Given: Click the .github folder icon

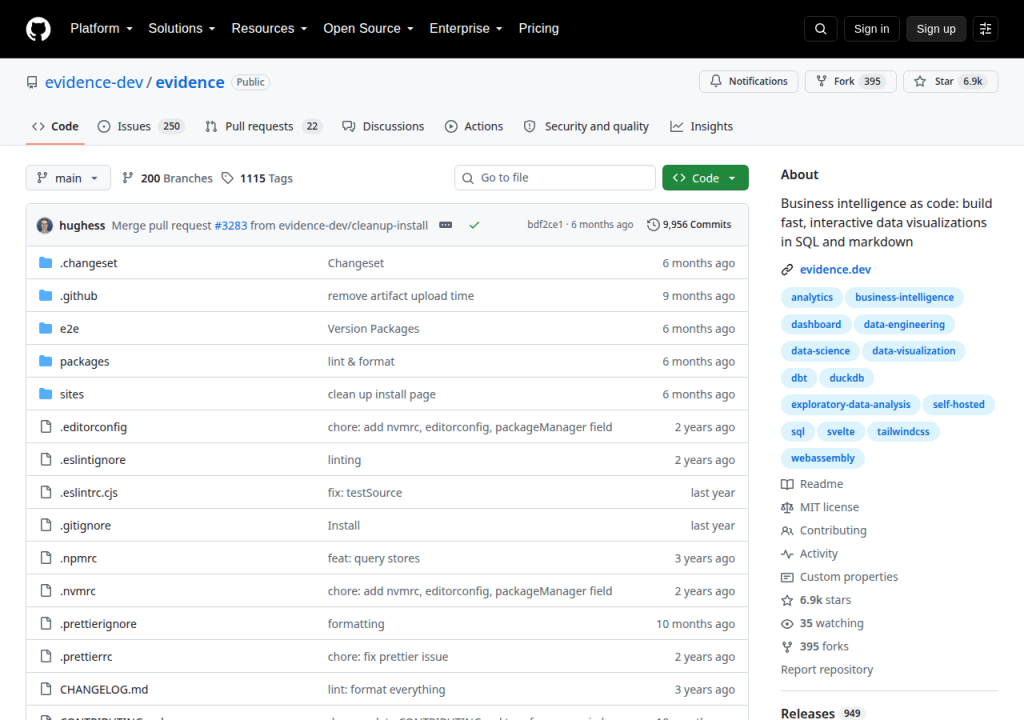Looking at the screenshot, I should click(45, 295).
